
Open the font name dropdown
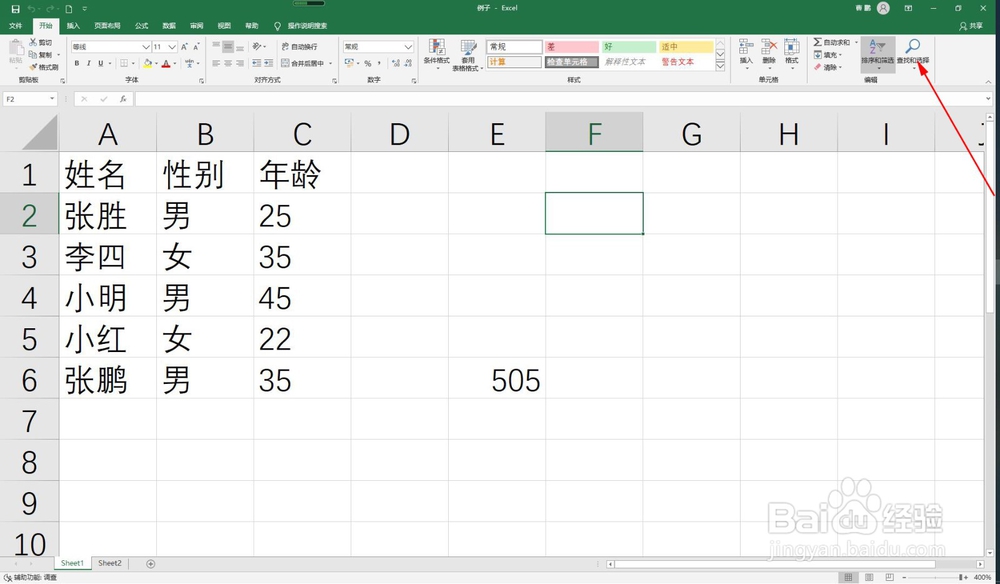point(146,46)
